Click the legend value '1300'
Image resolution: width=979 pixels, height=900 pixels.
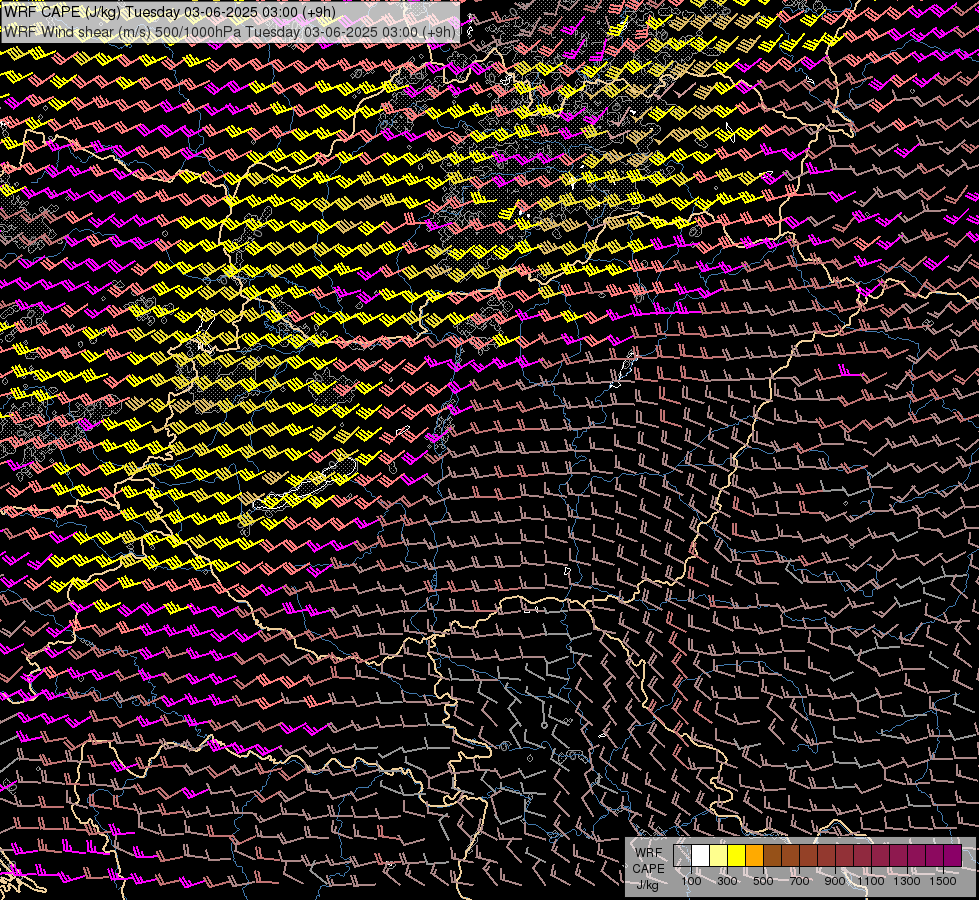coord(907,881)
